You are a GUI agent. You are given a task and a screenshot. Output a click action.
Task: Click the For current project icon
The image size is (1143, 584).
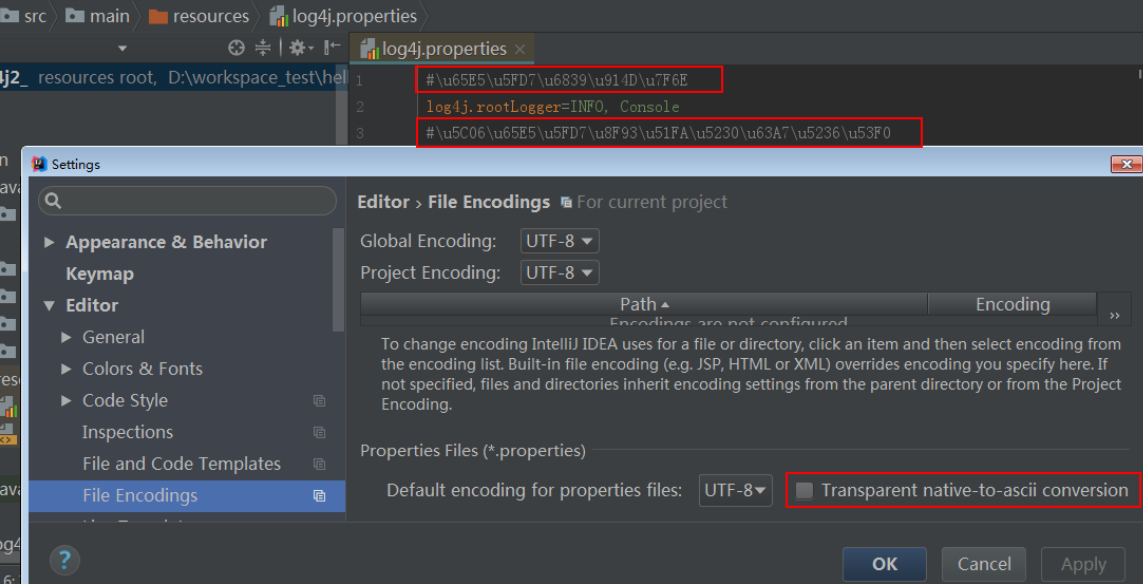click(x=566, y=203)
